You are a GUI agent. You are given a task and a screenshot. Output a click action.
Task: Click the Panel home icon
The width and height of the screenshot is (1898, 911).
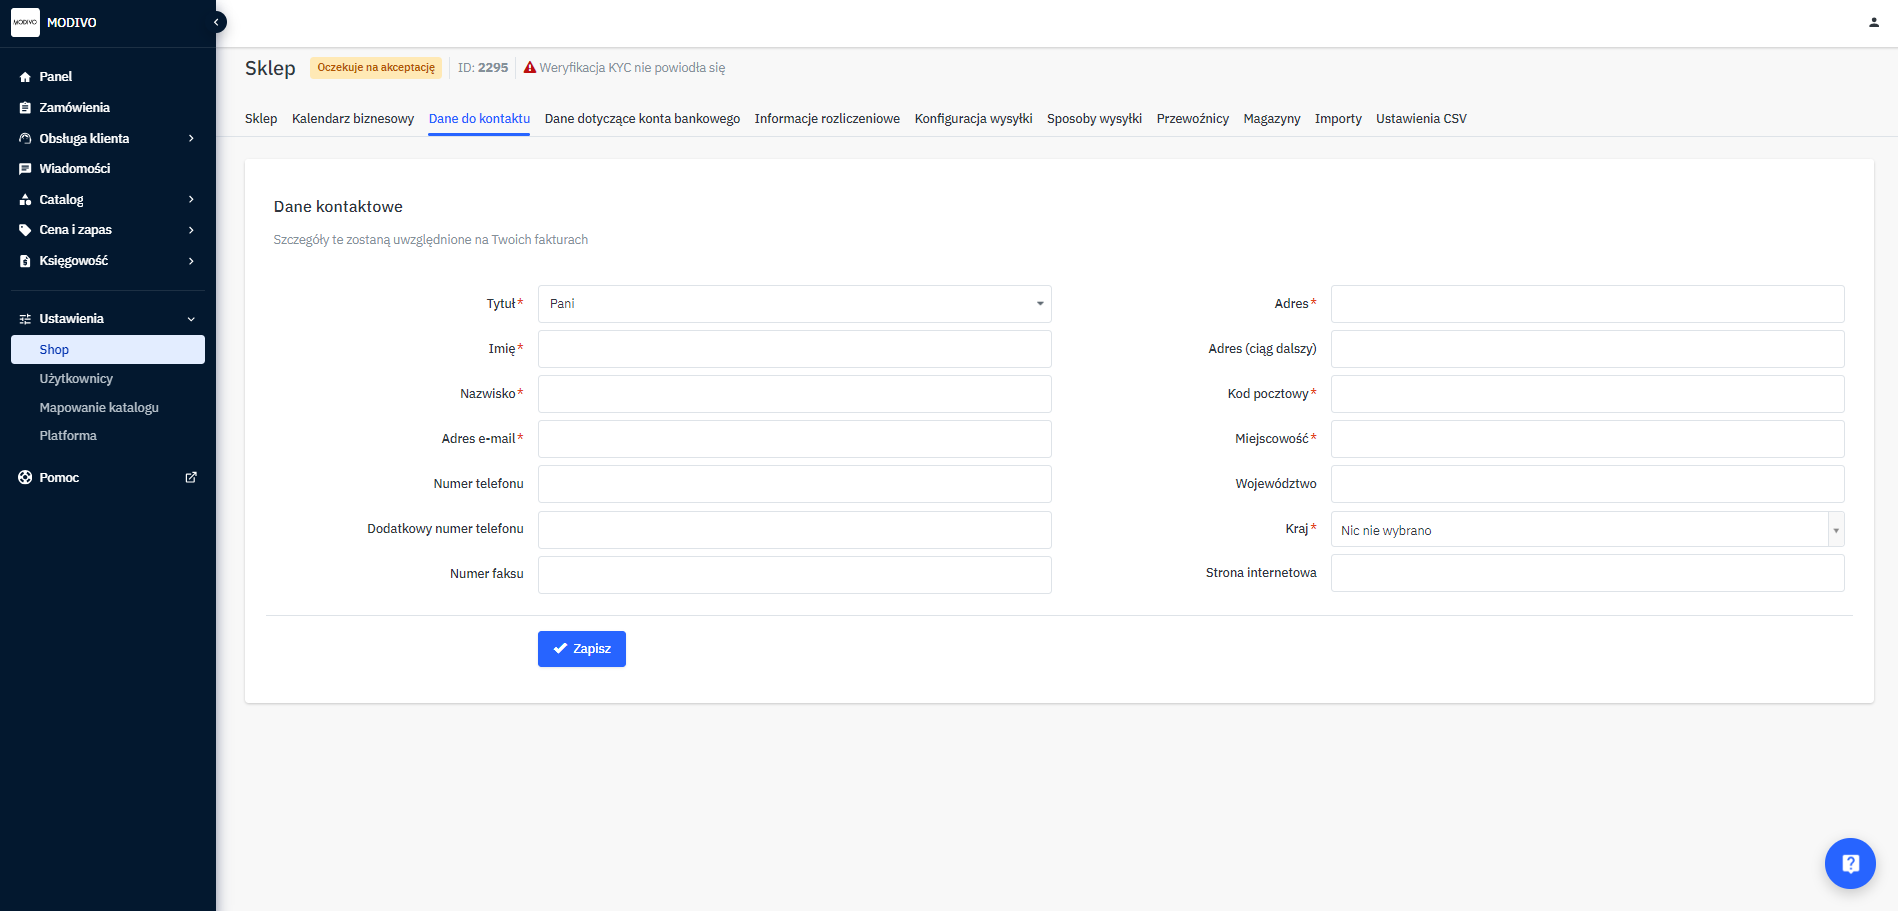pyautogui.click(x=25, y=77)
